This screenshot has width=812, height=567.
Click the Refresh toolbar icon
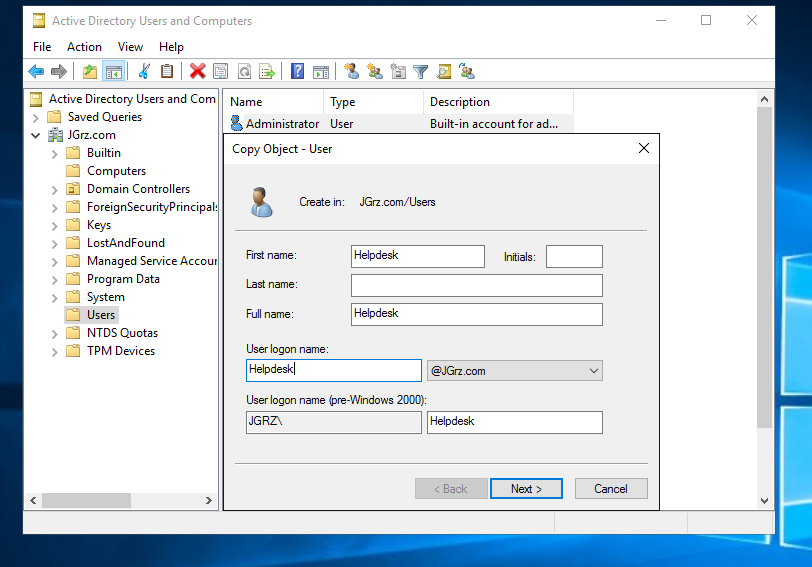pyautogui.click(x=244, y=71)
